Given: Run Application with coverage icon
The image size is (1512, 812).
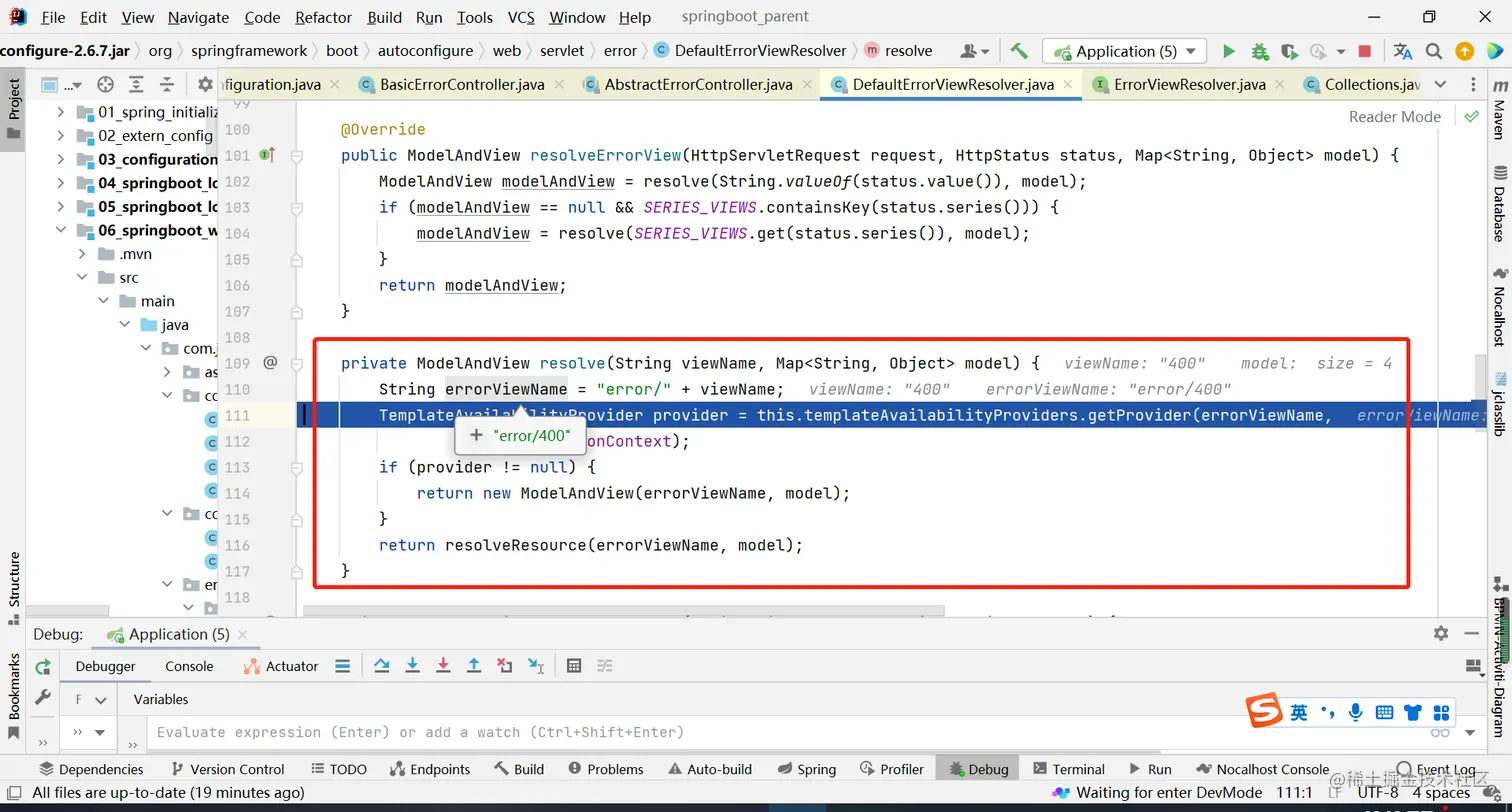Looking at the screenshot, I should tap(1289, 51).
